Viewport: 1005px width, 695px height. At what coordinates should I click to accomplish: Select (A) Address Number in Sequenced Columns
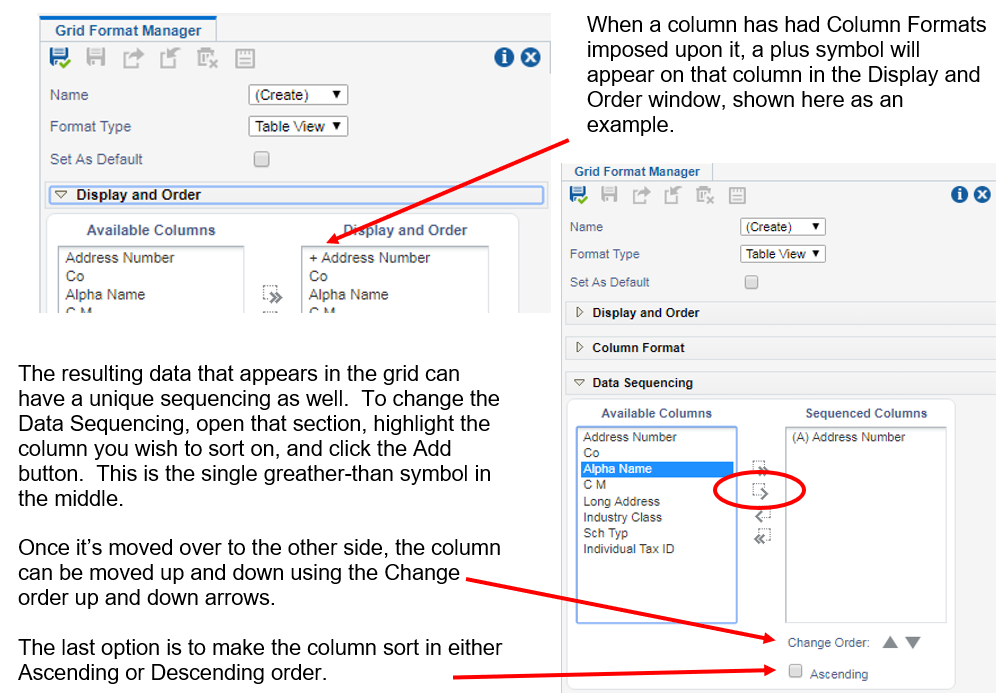tap(848, 437)
